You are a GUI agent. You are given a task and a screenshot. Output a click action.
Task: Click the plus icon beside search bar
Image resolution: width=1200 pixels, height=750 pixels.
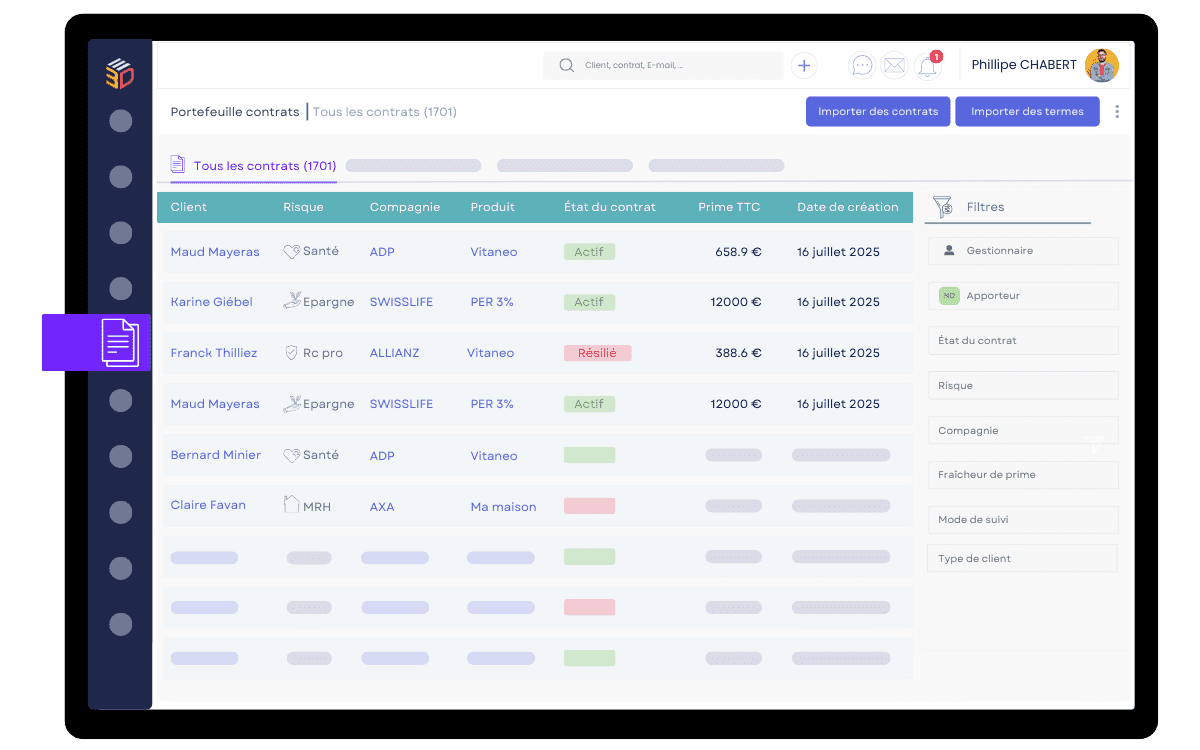[x=804, y=66]
